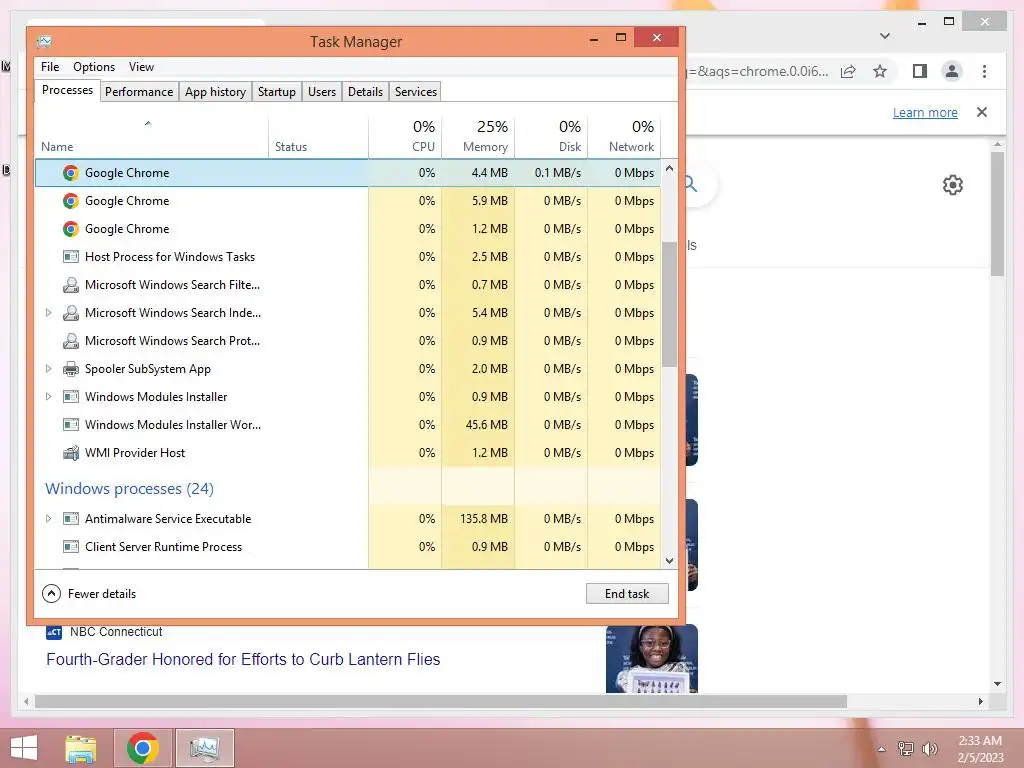Open the Chrome side panel icon
The height and width of the screenshot is (768, 1024).
point(920,71)
